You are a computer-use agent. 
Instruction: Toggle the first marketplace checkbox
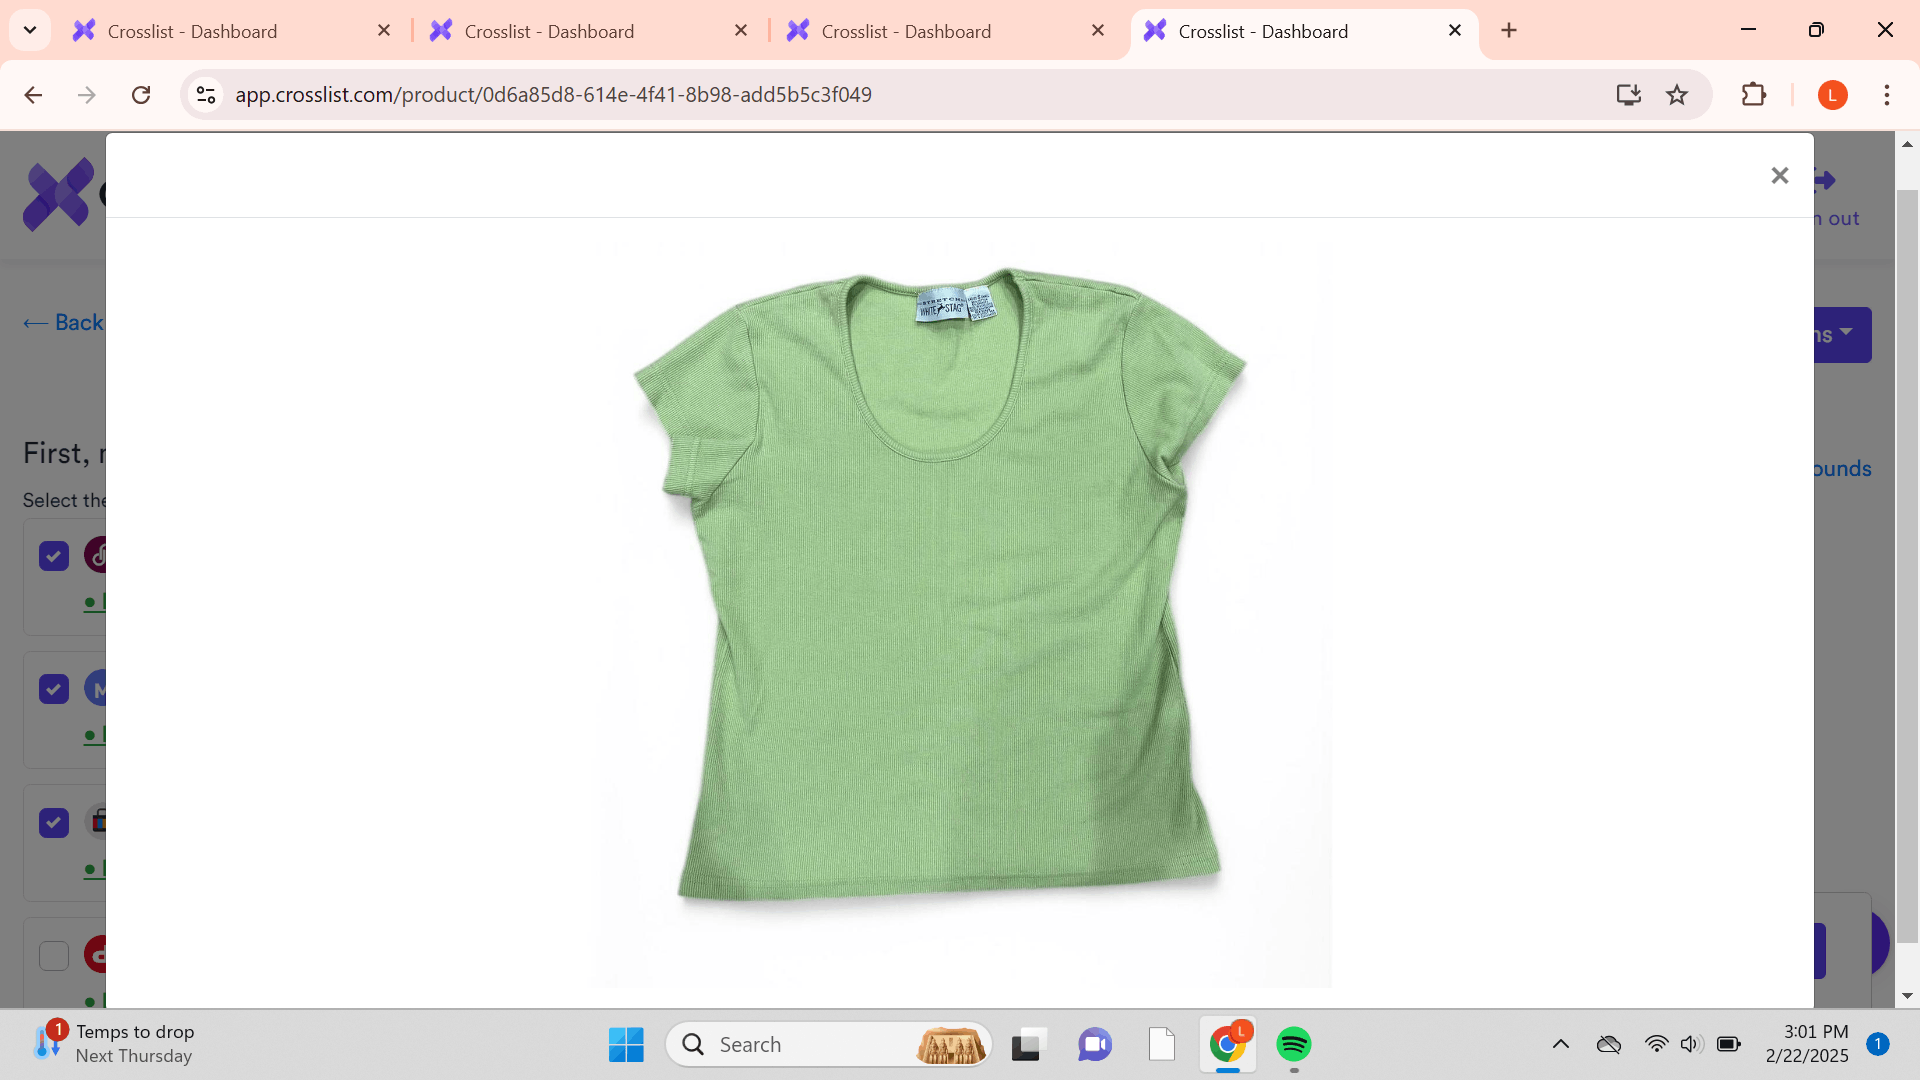pyautogui.click(x=54, y=556)
